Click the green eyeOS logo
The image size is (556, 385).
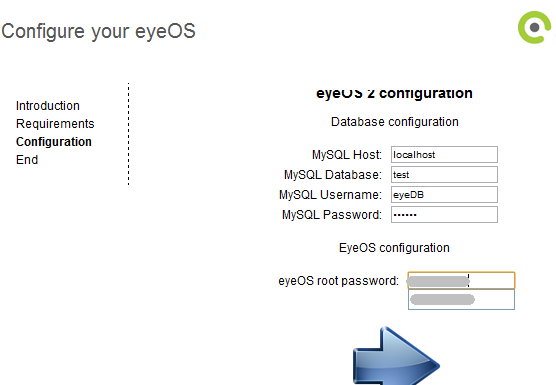(535, 27)
